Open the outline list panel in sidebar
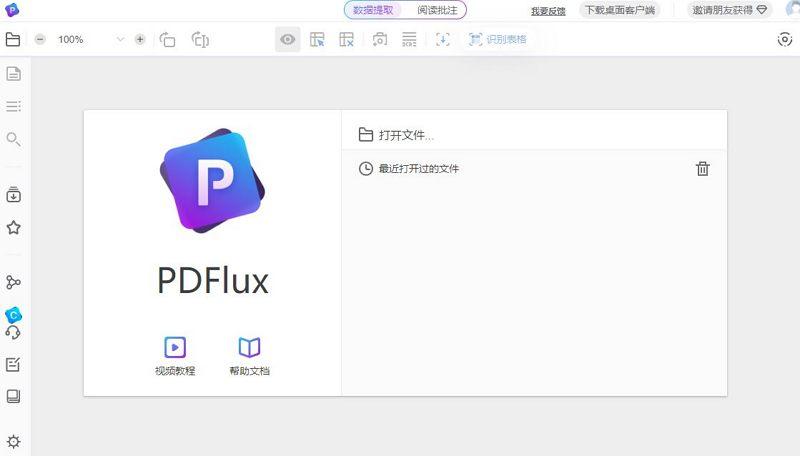This screenshot has width=800, height=456. click(13, 106)
